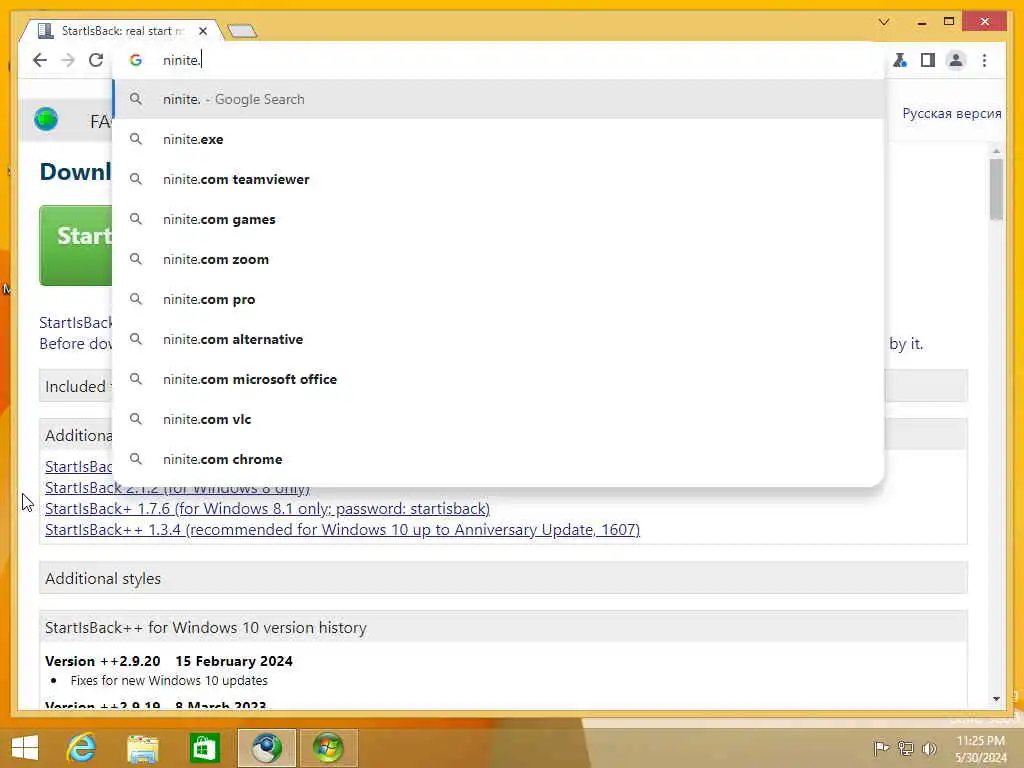Expand the Included section header

[x=76, y=386]
